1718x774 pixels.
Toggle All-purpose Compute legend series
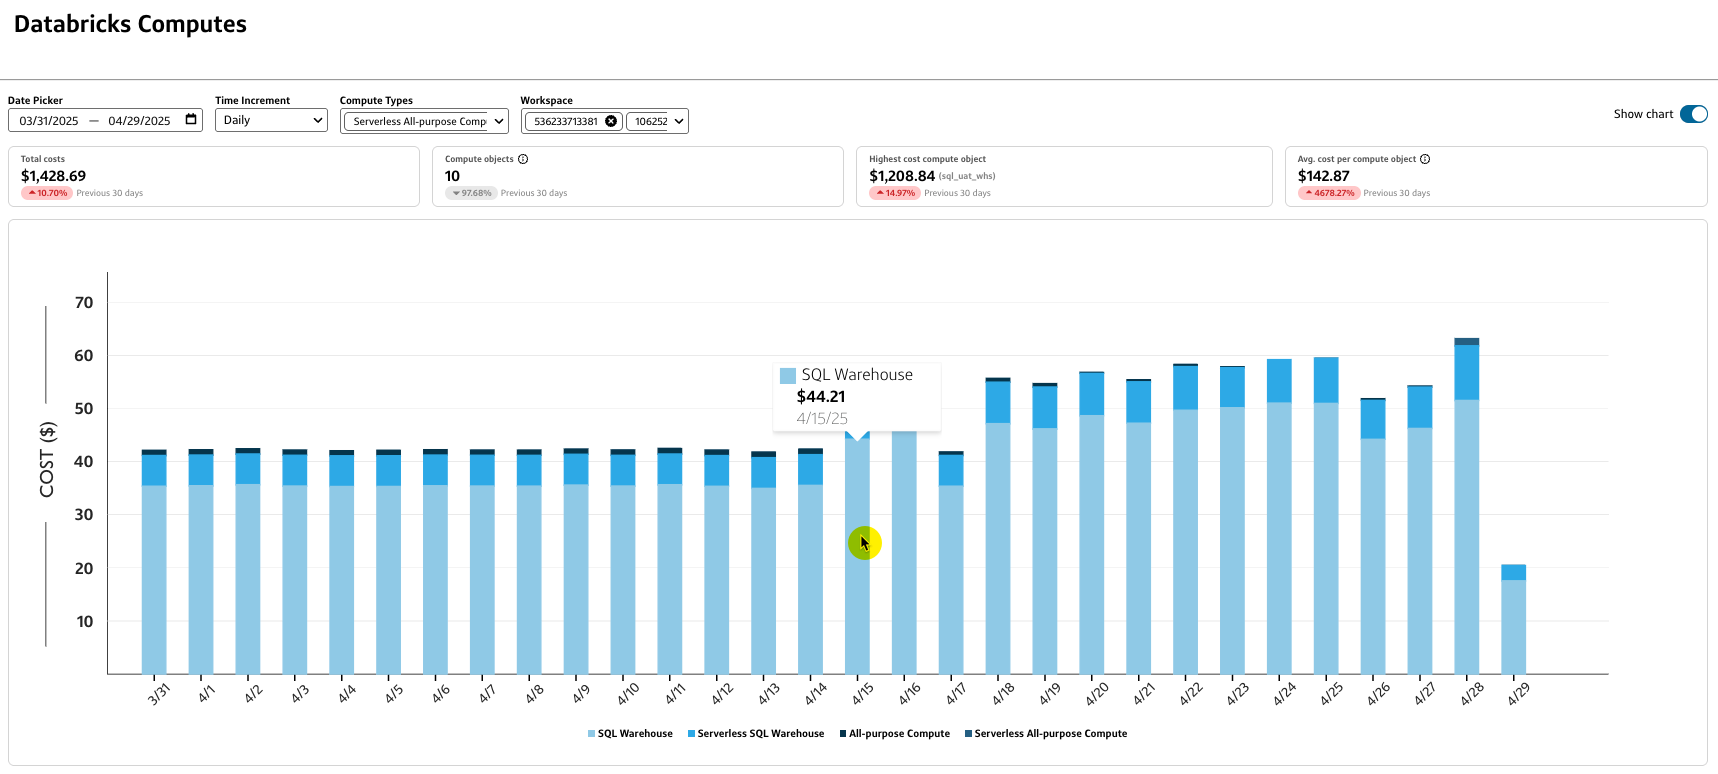pyautogui.click(x=895, y=734)
